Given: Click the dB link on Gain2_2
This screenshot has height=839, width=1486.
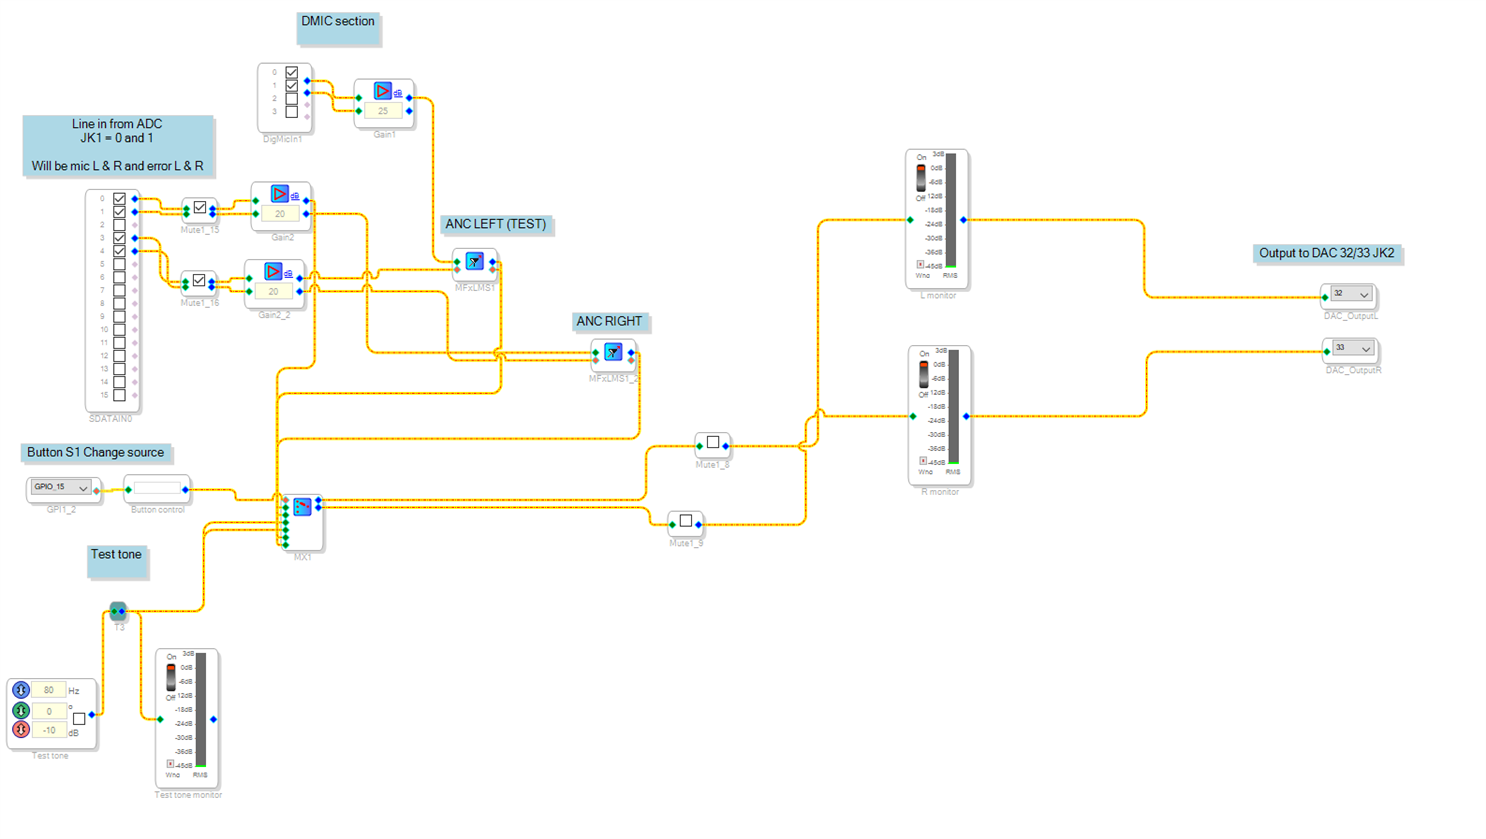Looking at the screenshot, I should pos(288,274).
